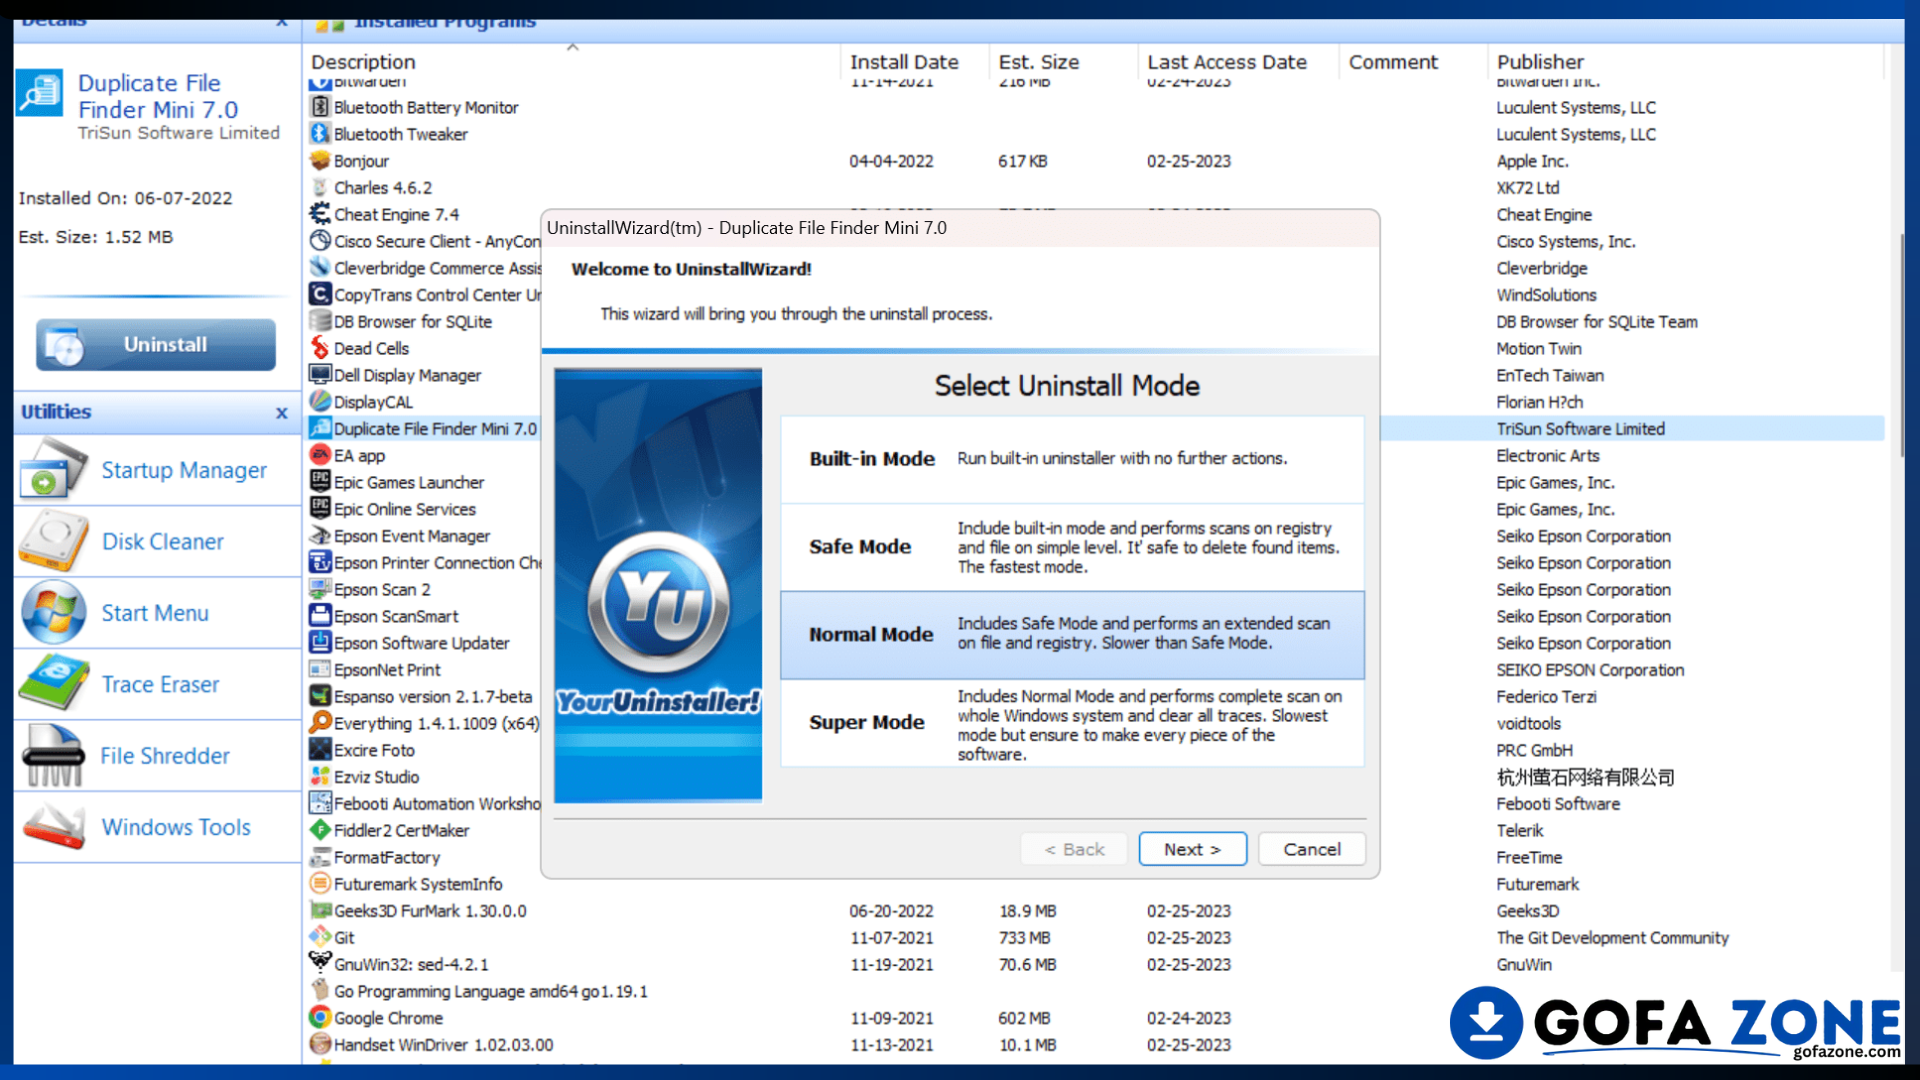1920x1080 pixels.
Task: Click the Fiddler2 CertMaker icon
Action: tap(320, 830)
